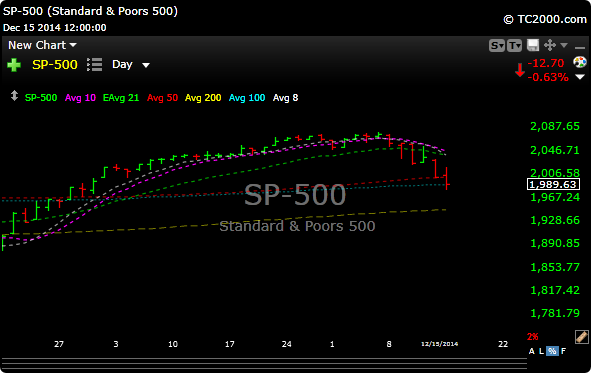Click the Avg 10 legend label
The width and height of the screenshot is (591, 373).
pos(80,98)
